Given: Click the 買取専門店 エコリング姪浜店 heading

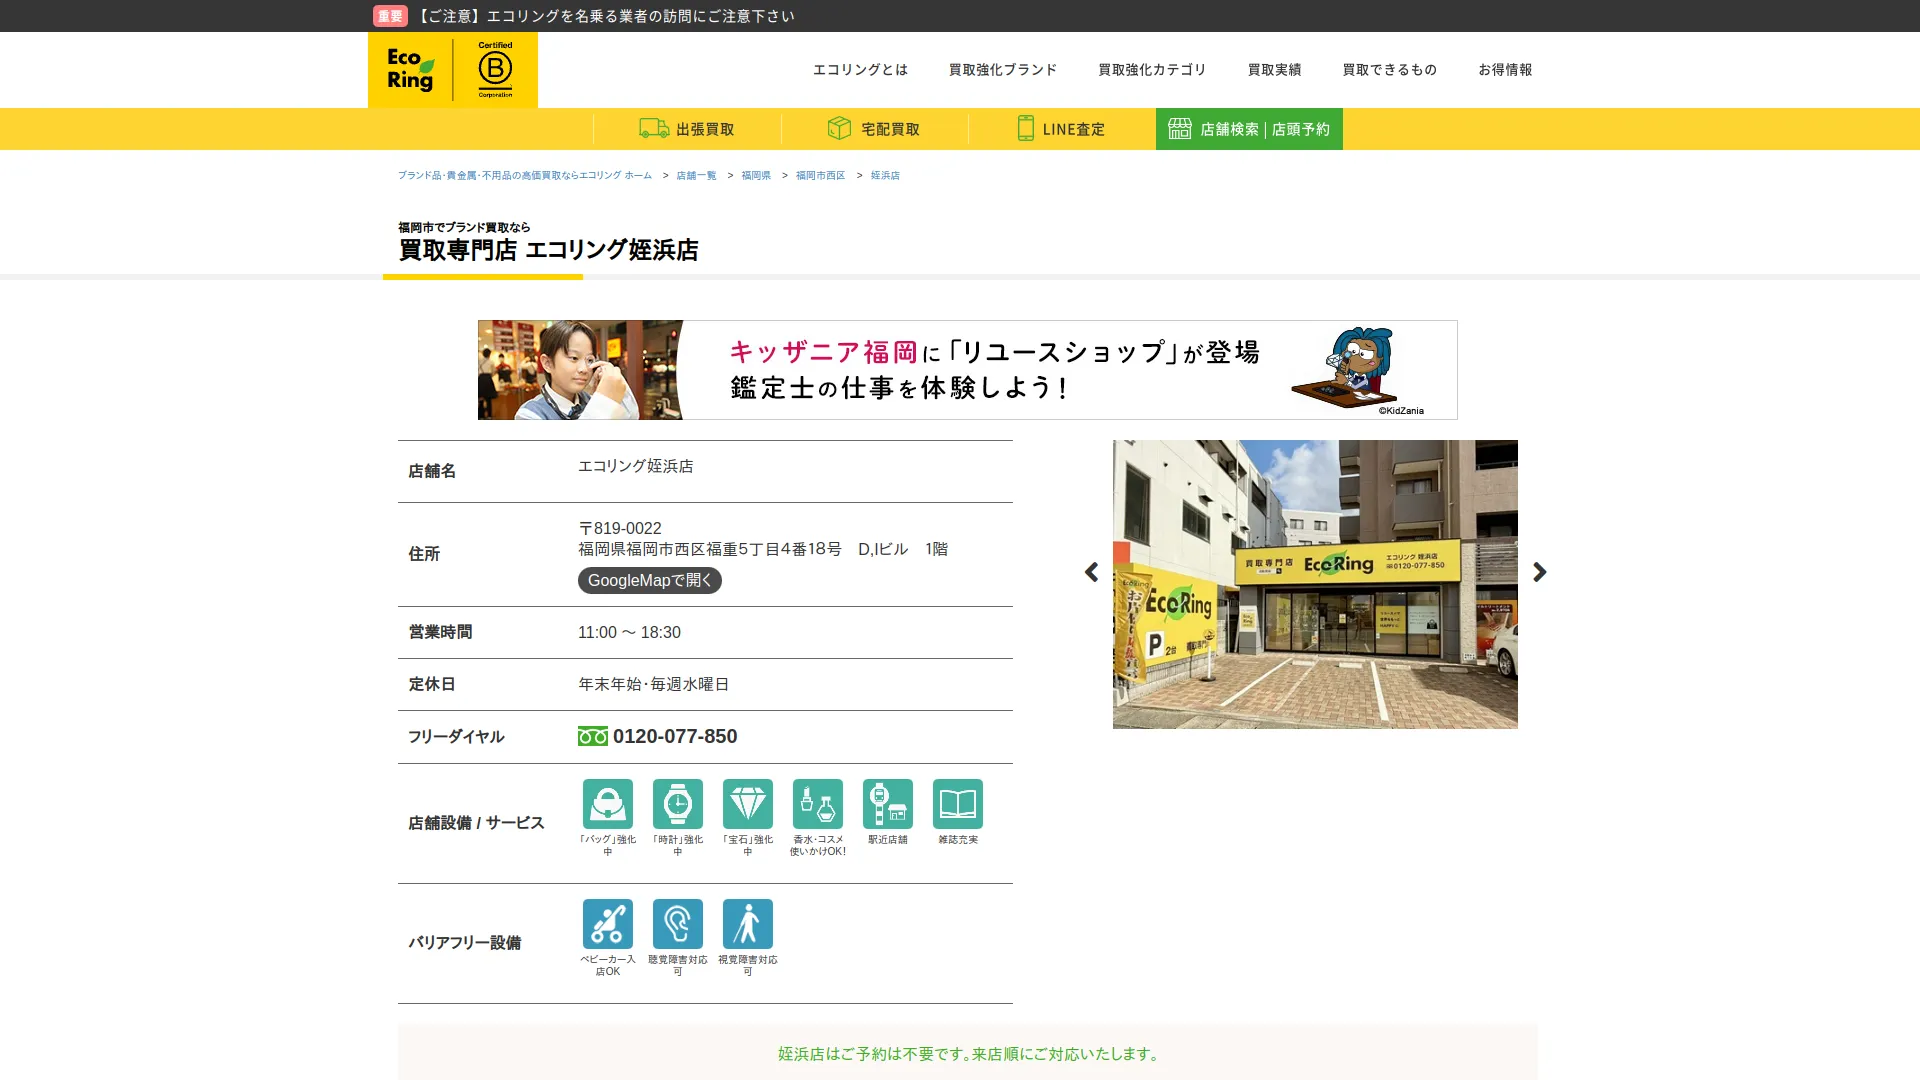Looking at the screenshot, I should click(x=548, y=250).
